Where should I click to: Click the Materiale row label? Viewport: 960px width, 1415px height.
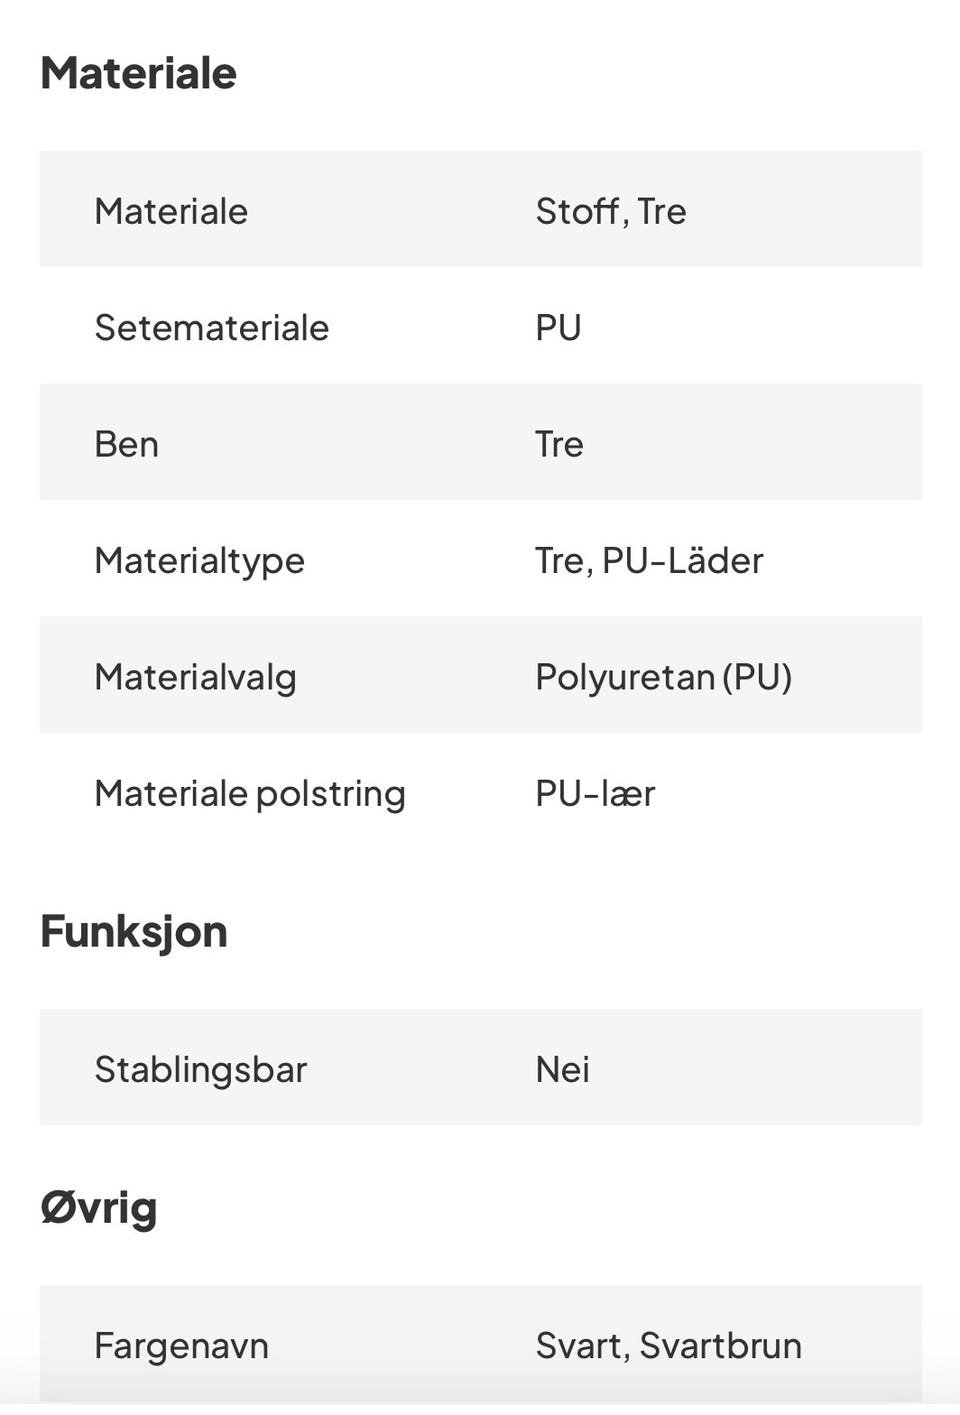pyautogui.click(x=171, y=211)
